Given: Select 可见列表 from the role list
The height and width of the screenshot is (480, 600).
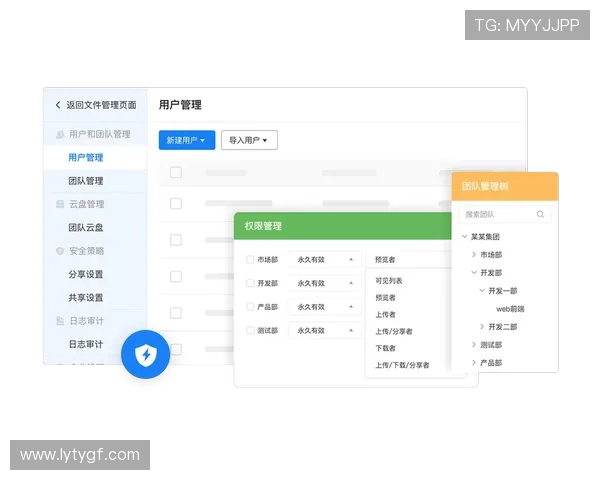Looking at the screenshot, I should [388, 281].
